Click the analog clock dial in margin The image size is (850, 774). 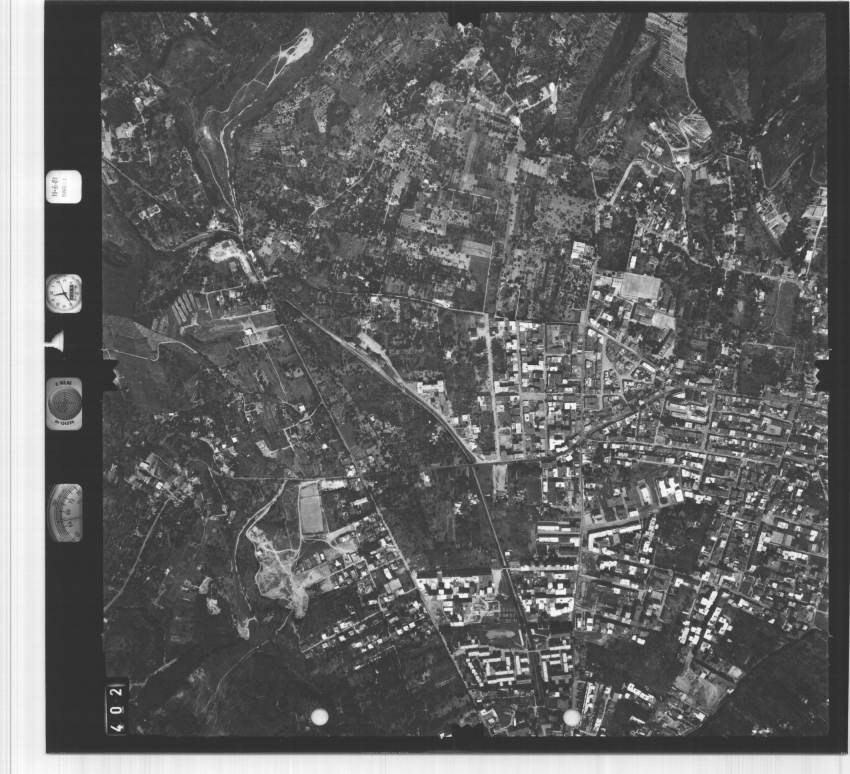click(x=63, y=293)
